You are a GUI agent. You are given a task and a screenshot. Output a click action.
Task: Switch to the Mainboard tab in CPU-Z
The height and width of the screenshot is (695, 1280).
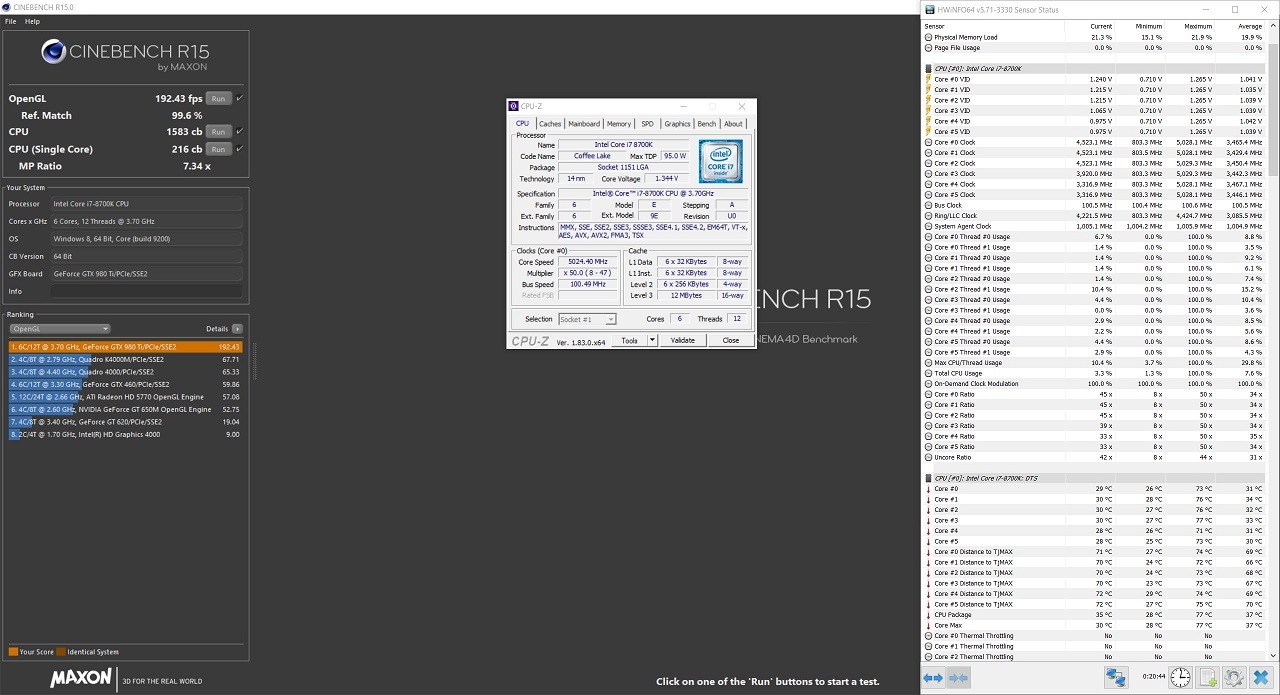pyautogui.click(x=584, y=124)
